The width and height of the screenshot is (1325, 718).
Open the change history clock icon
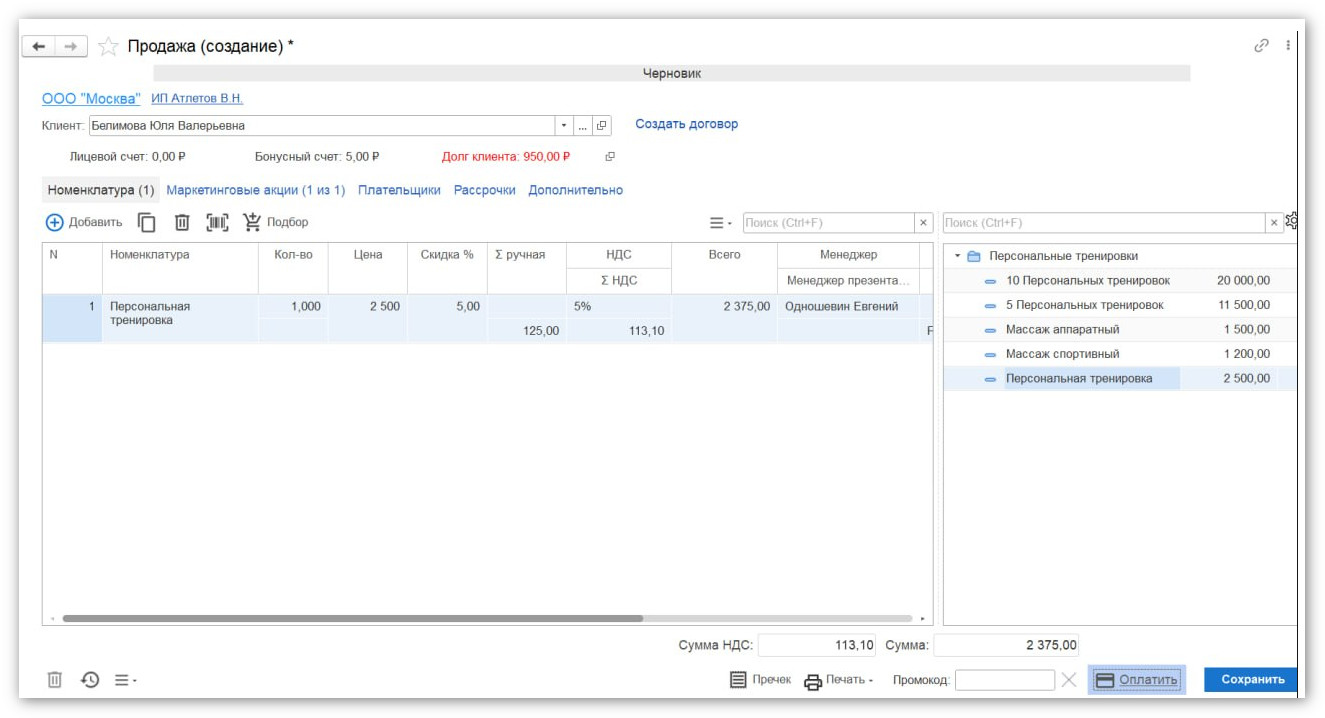[90, 680]
